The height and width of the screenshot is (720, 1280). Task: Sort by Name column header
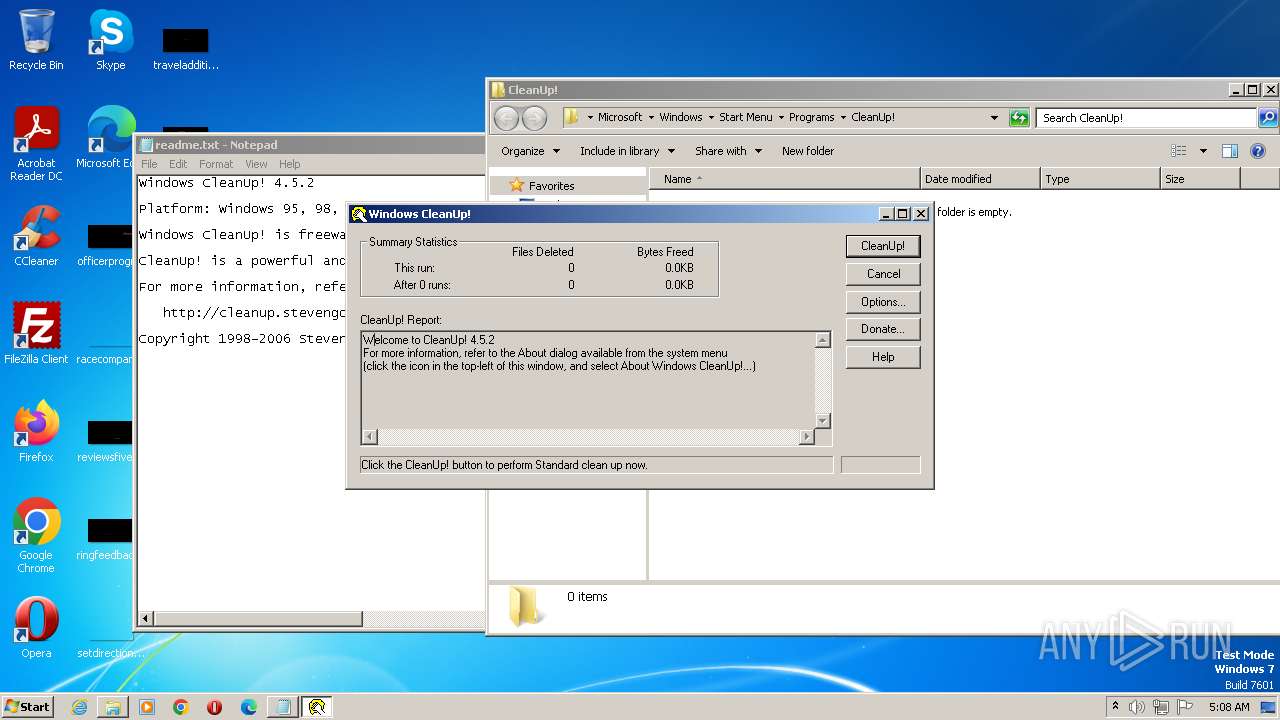[x=785, y=179]
